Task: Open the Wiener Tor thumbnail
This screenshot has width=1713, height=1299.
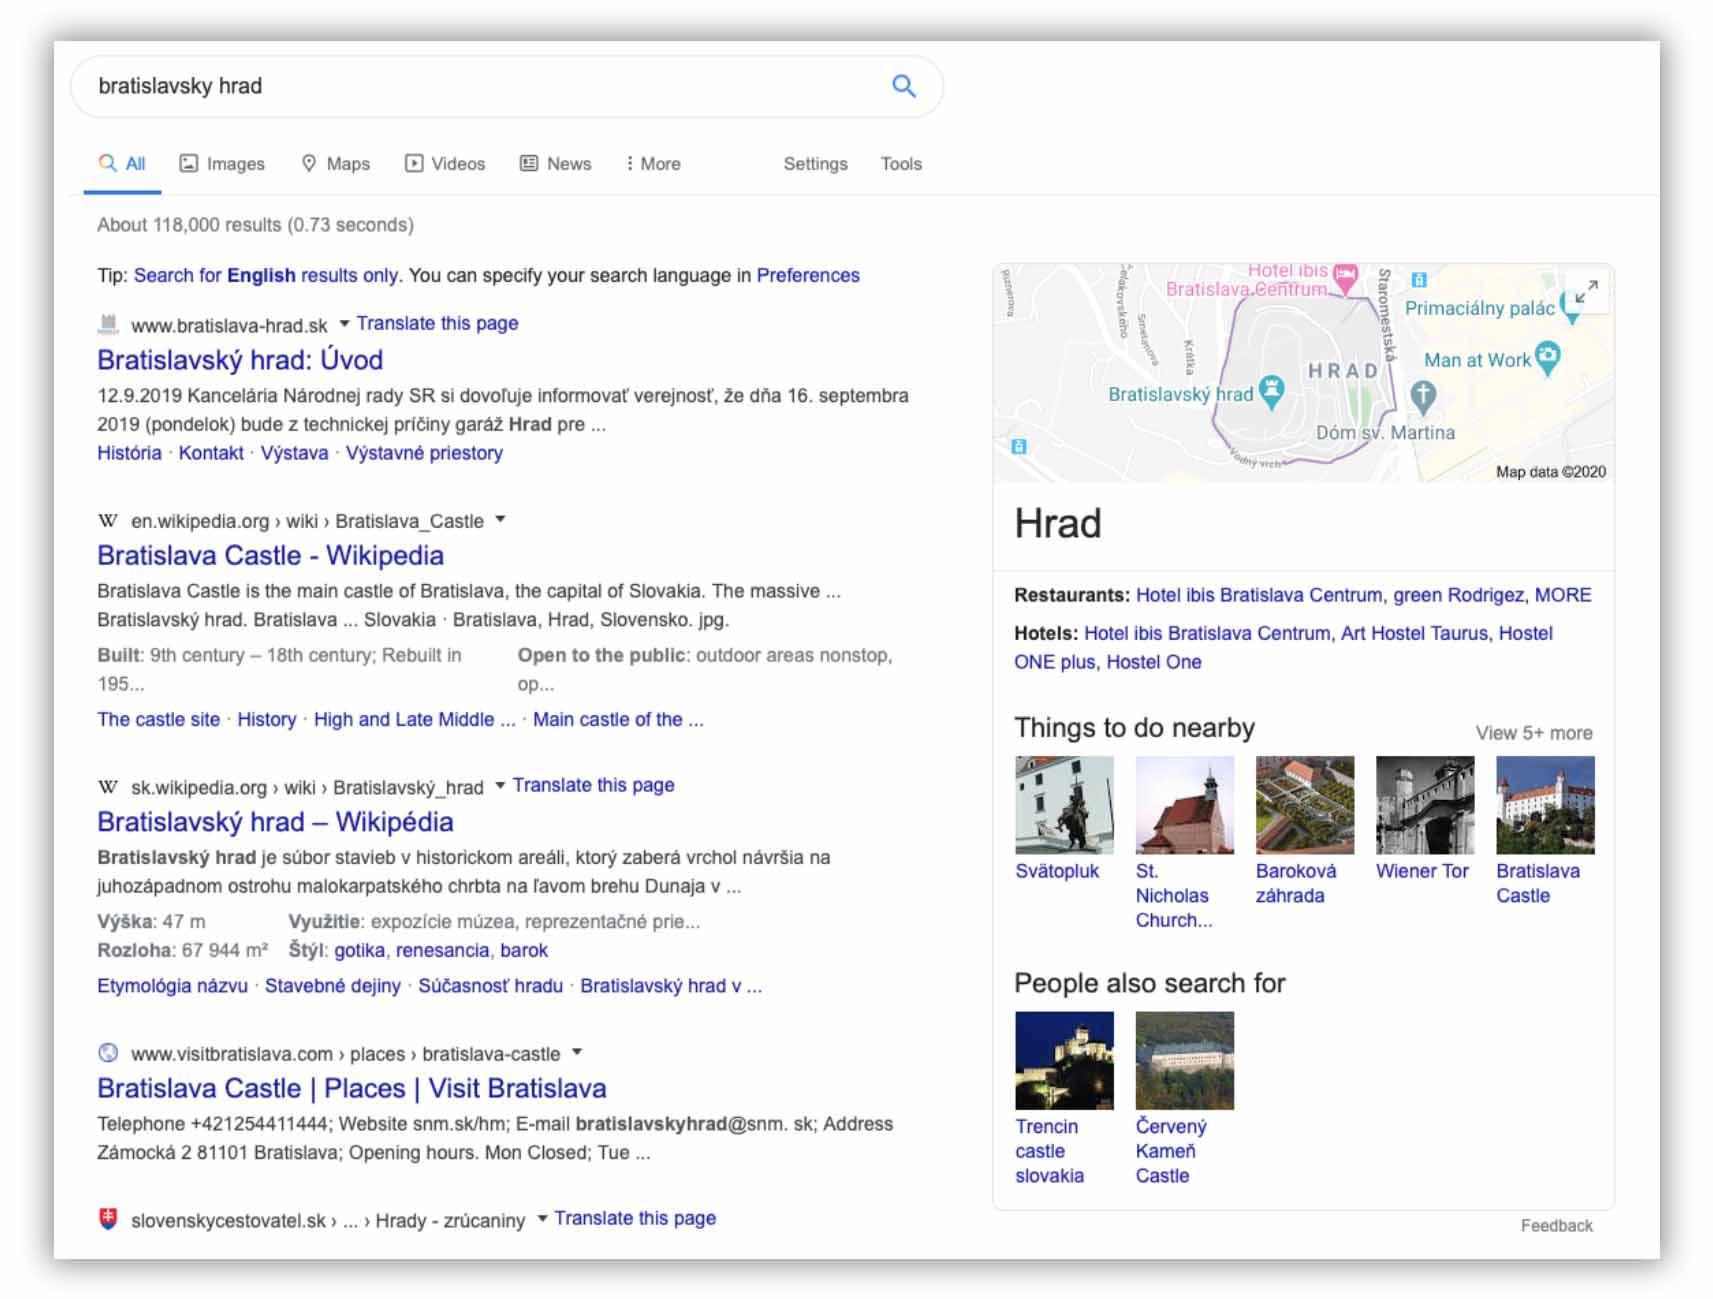Action: point(1424,805)
